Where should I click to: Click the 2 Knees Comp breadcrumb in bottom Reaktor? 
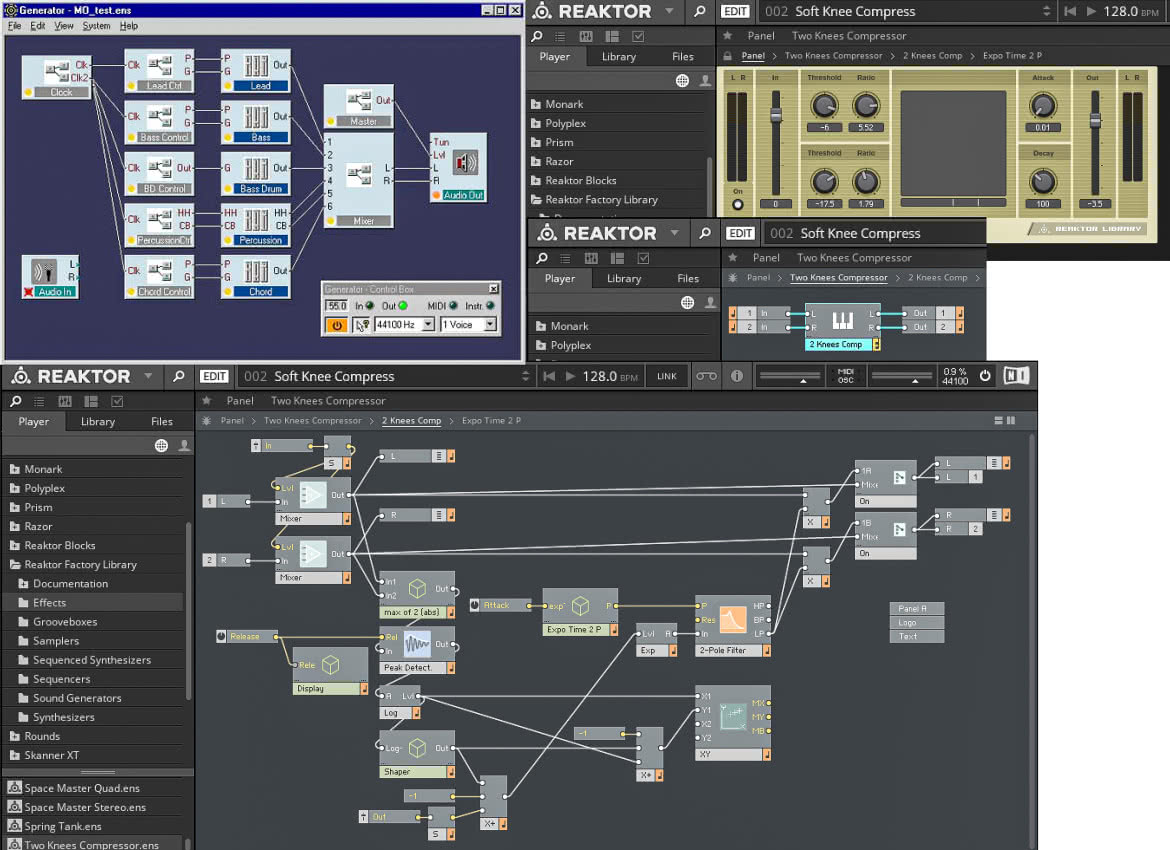(x=411, y=421)
